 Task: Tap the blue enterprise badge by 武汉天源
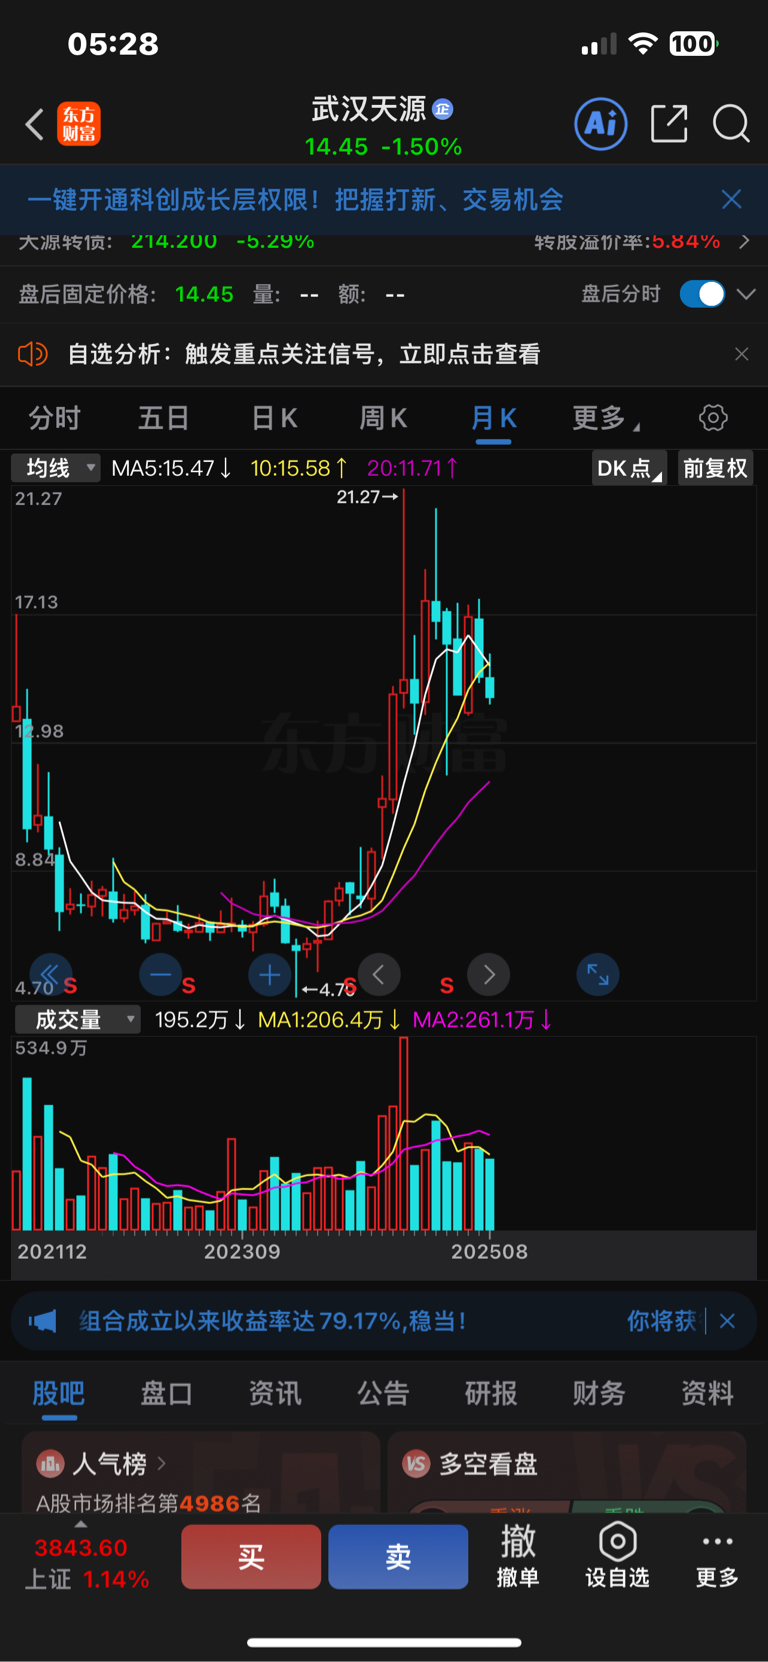pyautogui.click(x=443, y=109)
